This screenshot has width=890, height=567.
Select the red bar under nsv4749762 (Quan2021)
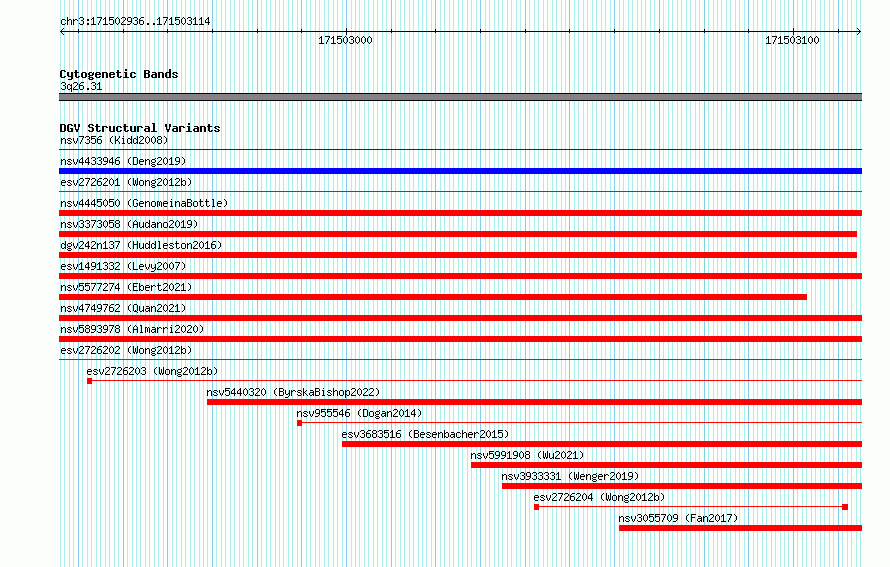click(460, 318)
